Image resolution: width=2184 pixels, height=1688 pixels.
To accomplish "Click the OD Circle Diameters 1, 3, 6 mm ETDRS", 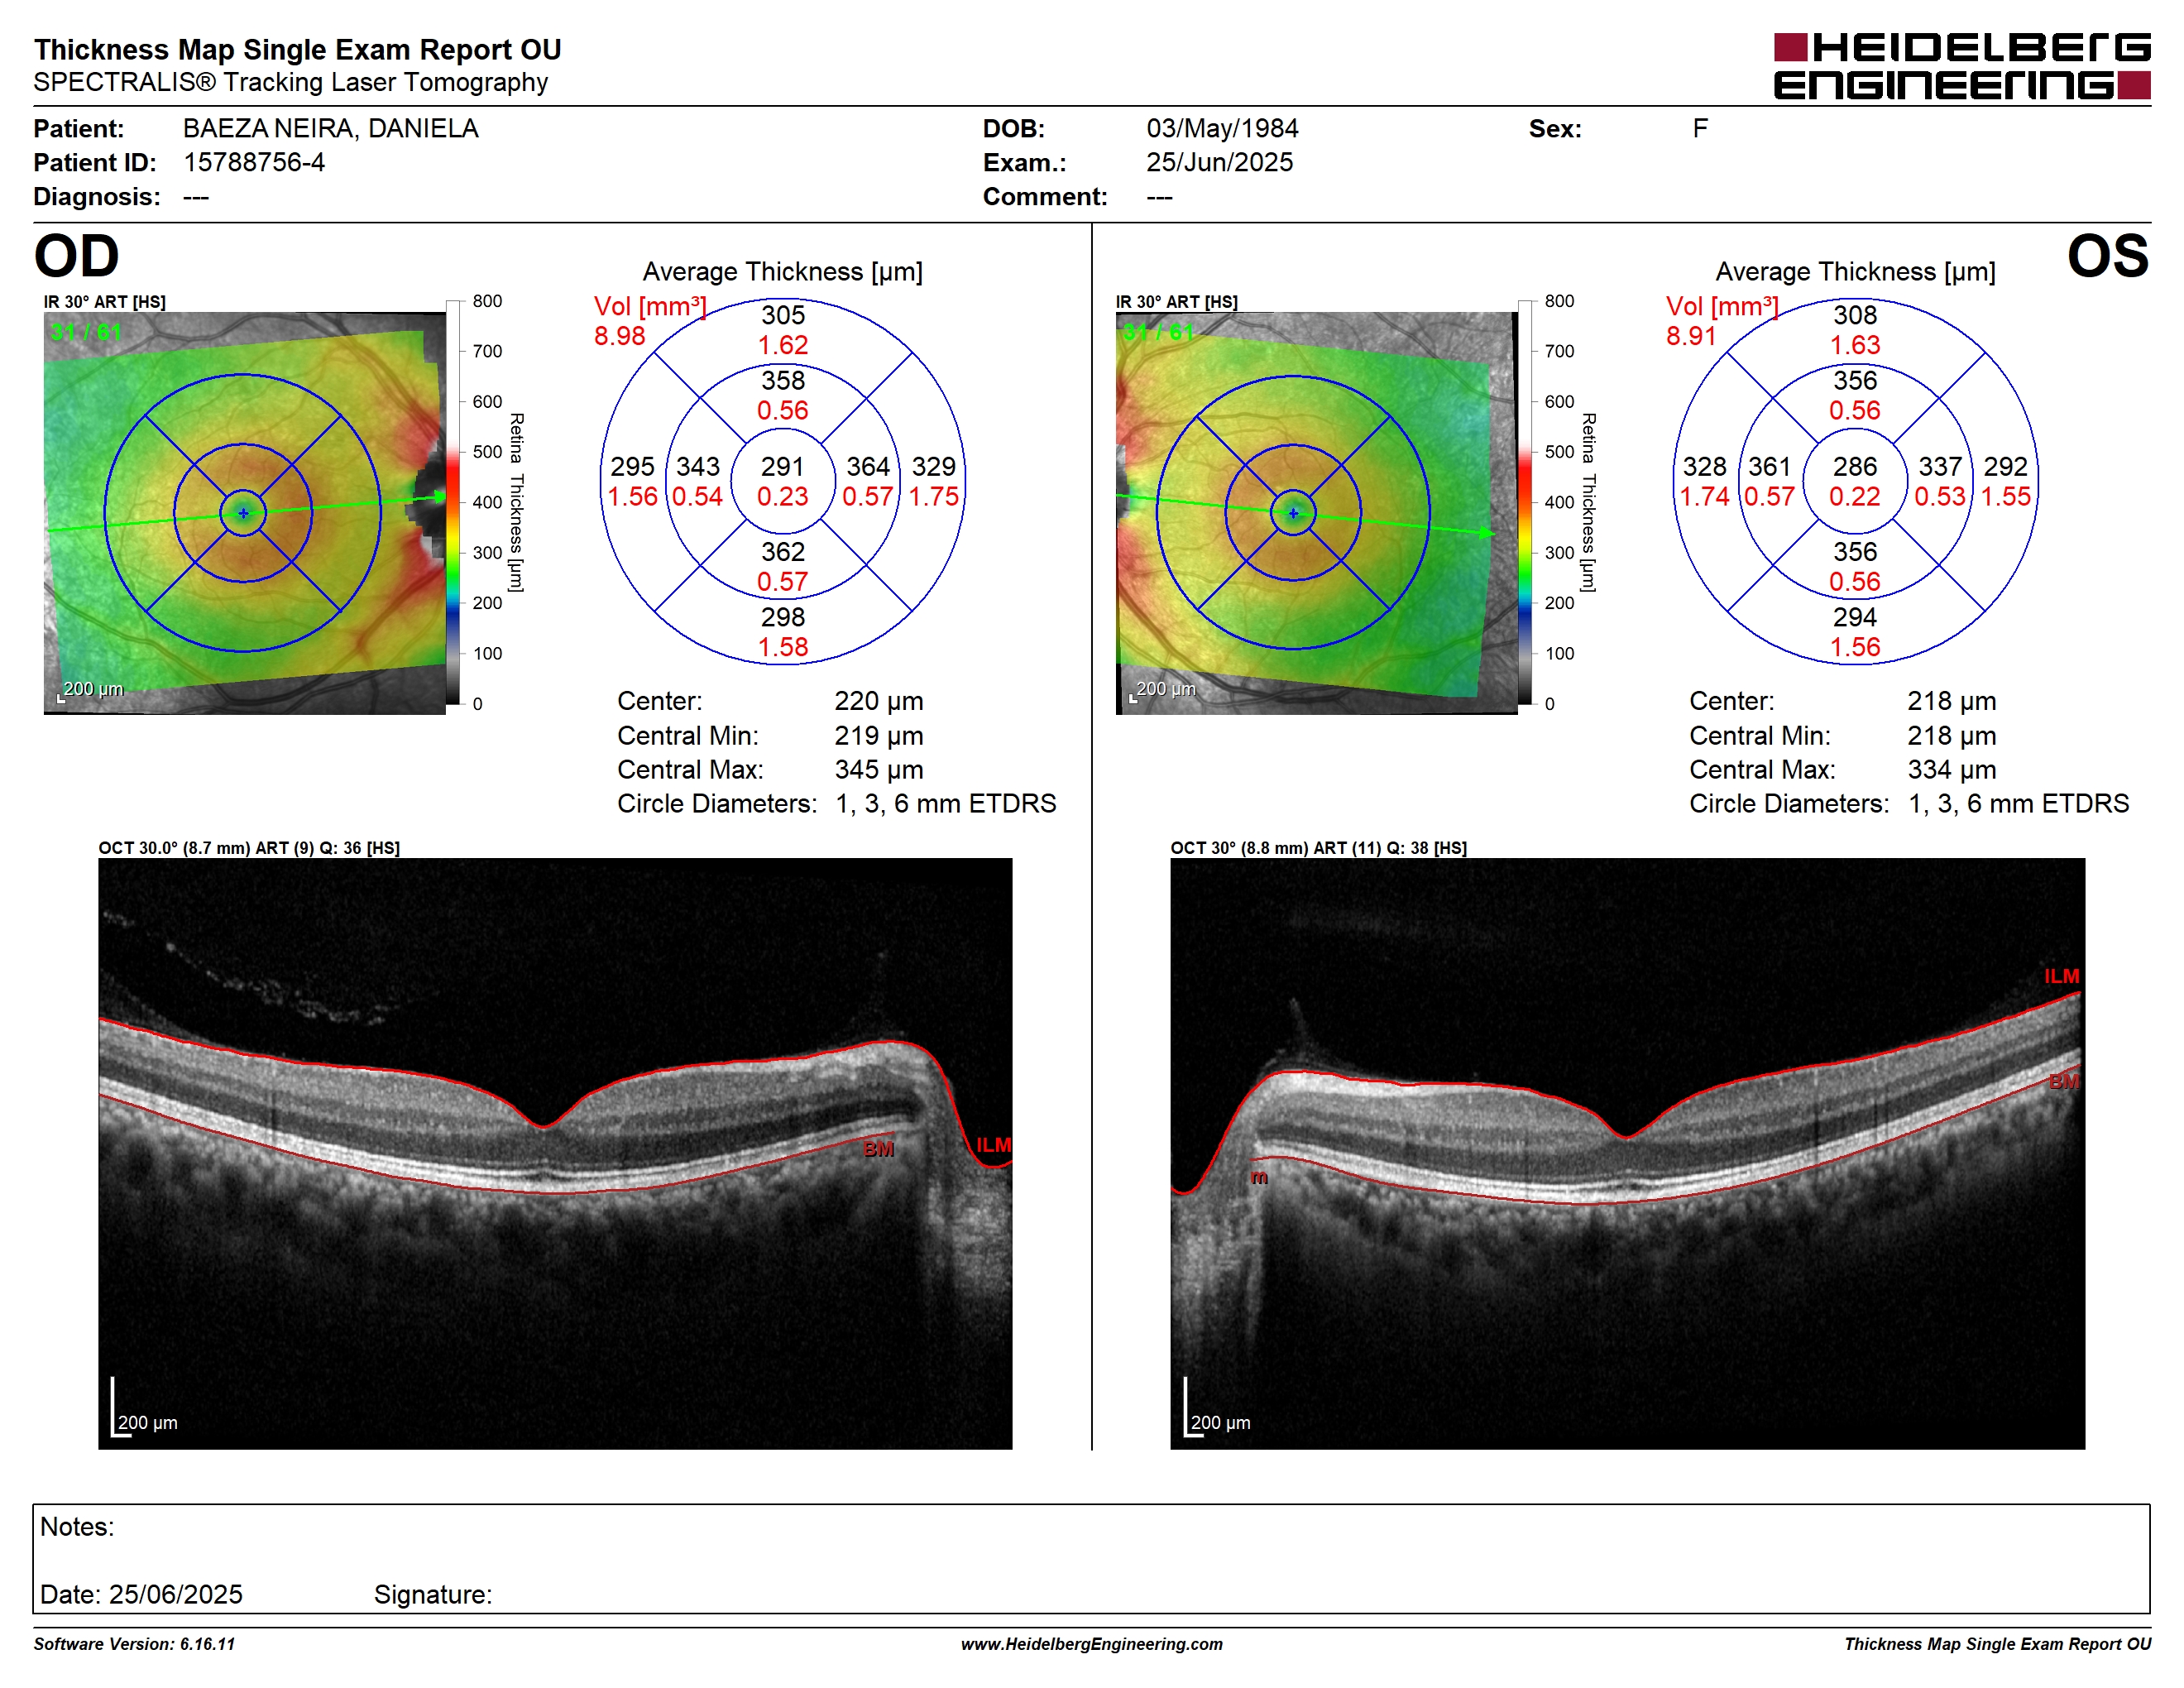I will (836, 804).
